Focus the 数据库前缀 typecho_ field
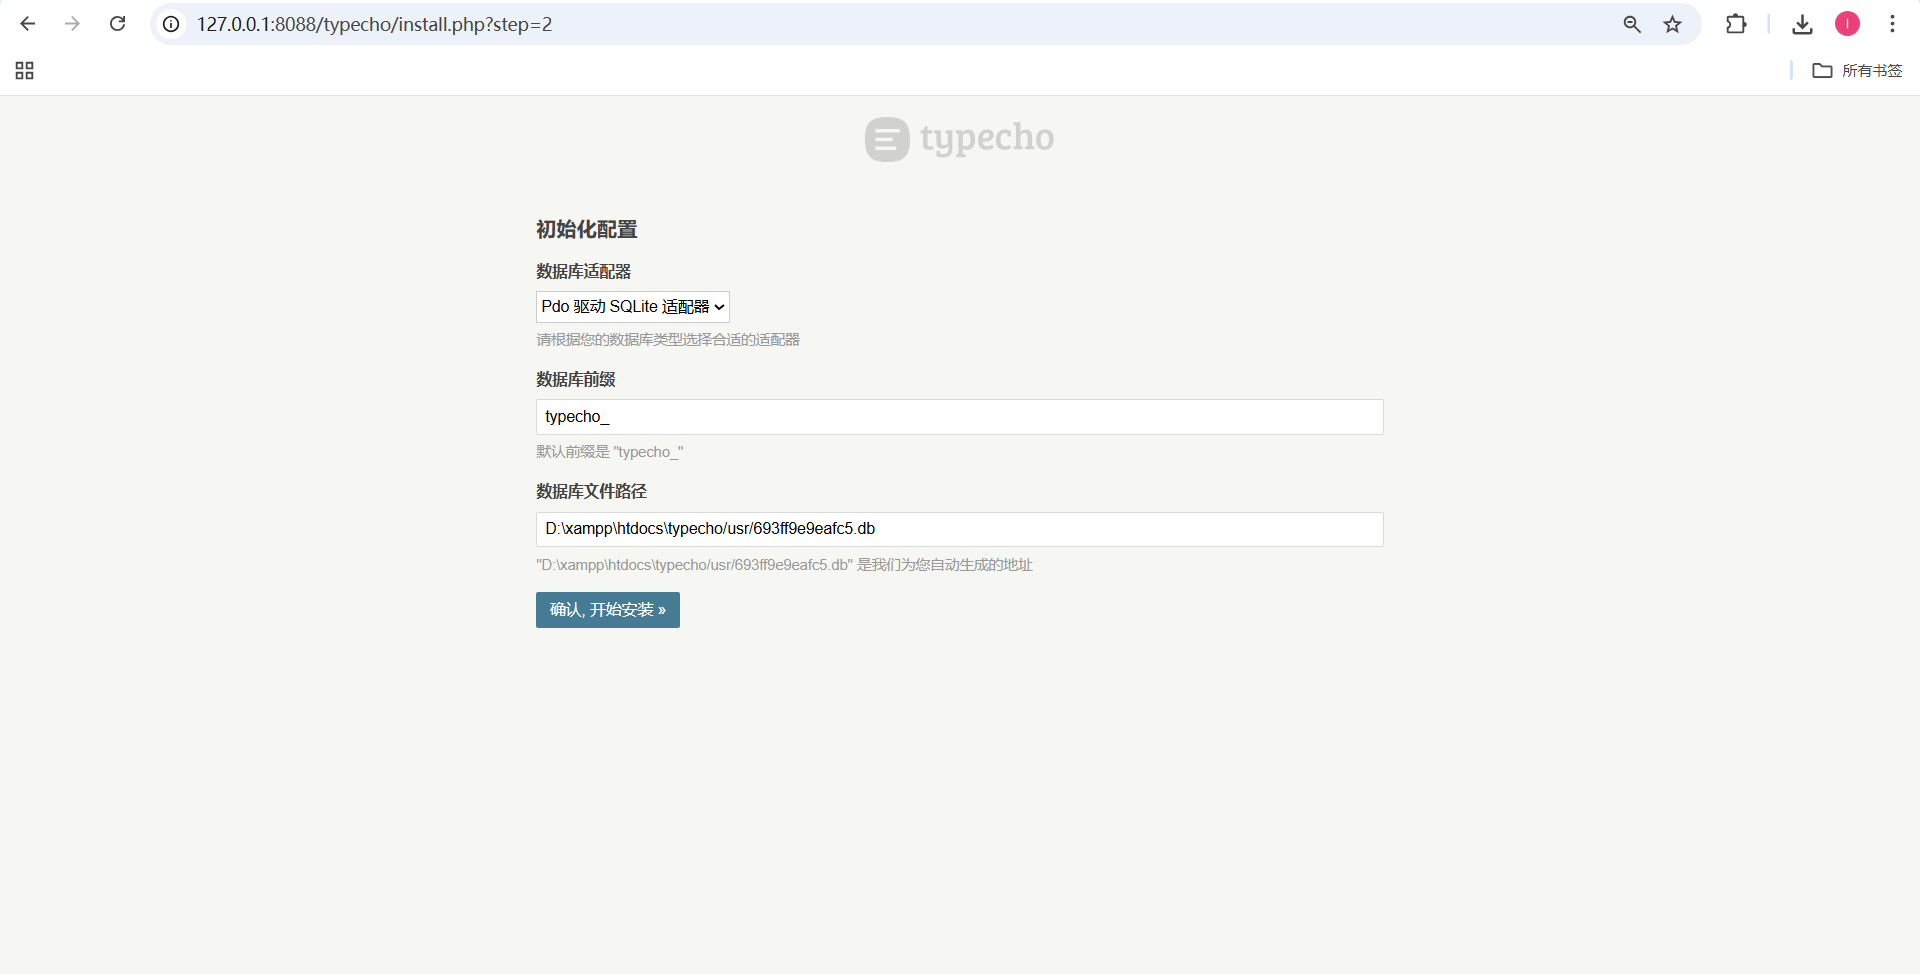The height and width of the screenshot is (974, 1920). pos(959,417)
